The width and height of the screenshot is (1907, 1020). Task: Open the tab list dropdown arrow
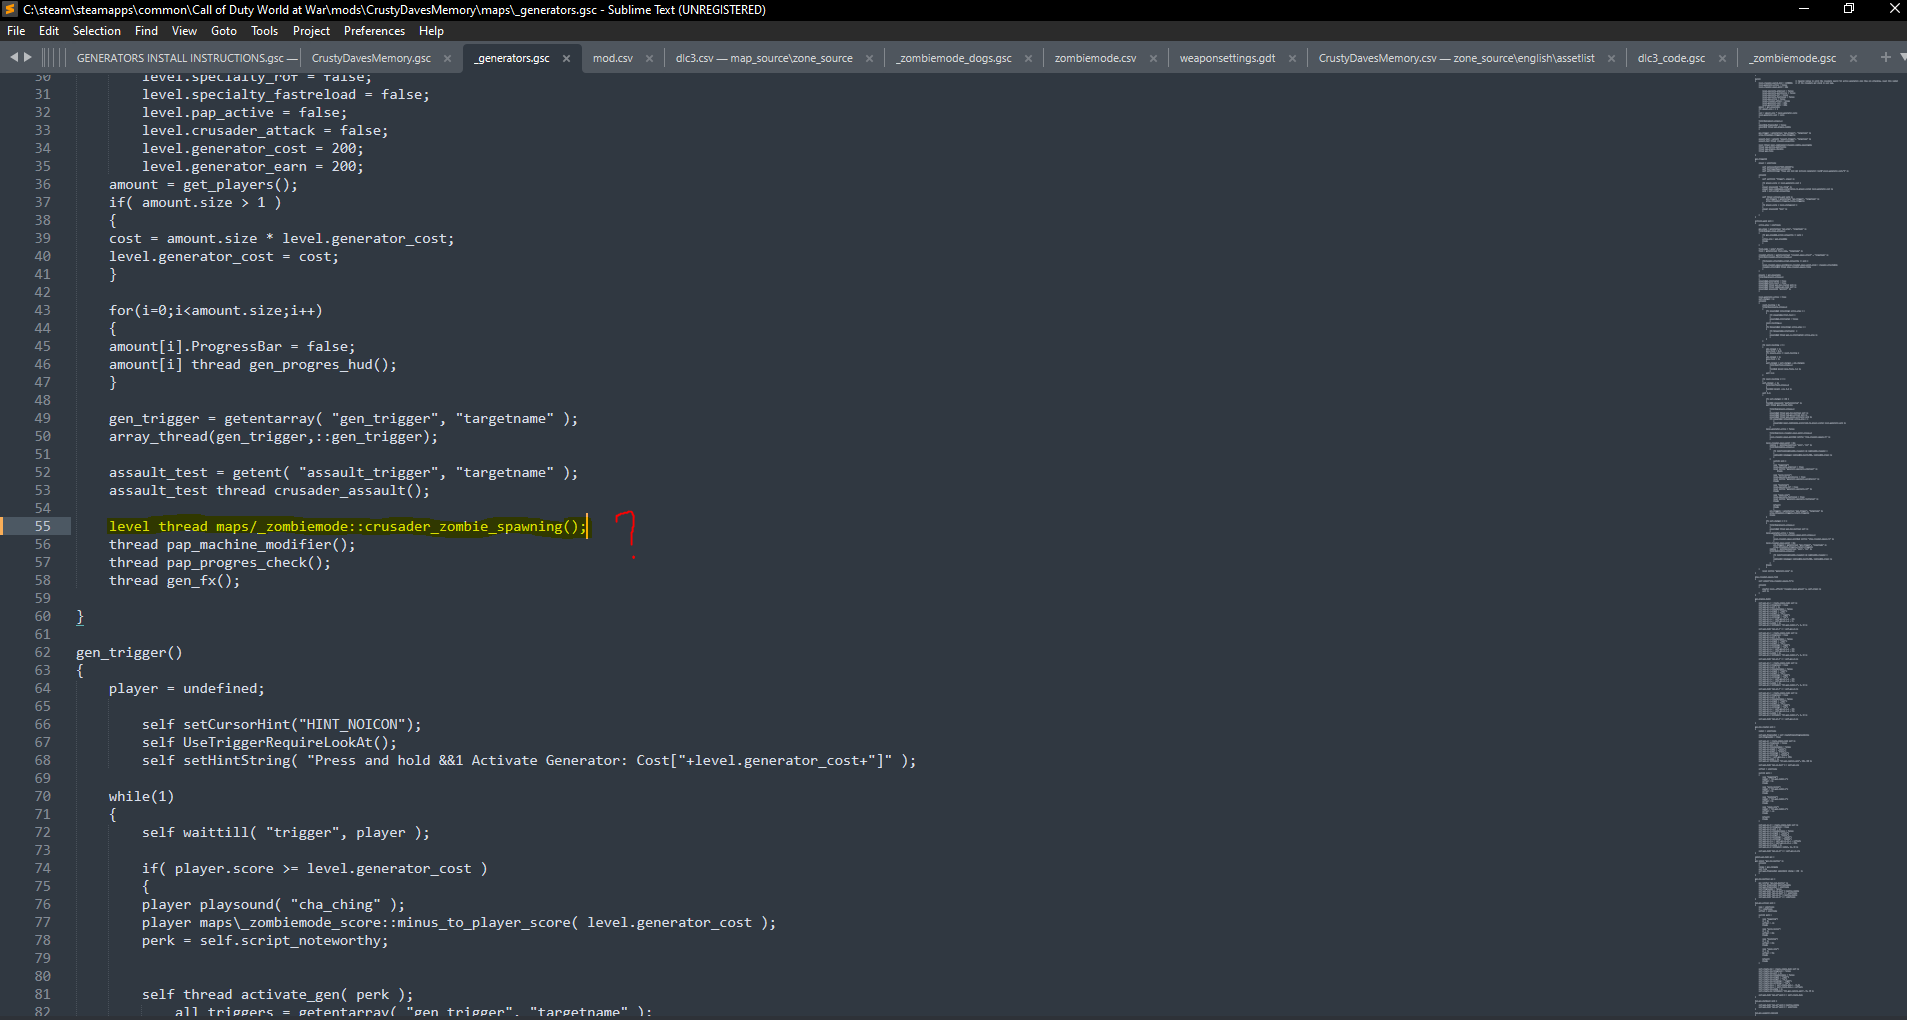1902,57
